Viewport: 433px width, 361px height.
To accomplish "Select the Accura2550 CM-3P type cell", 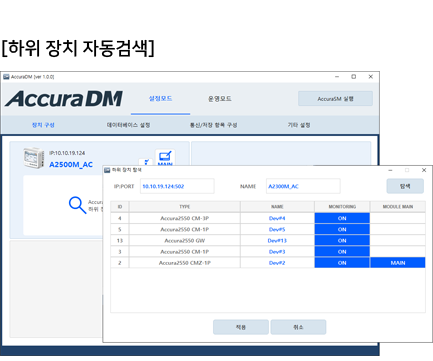I will [185, 218].
